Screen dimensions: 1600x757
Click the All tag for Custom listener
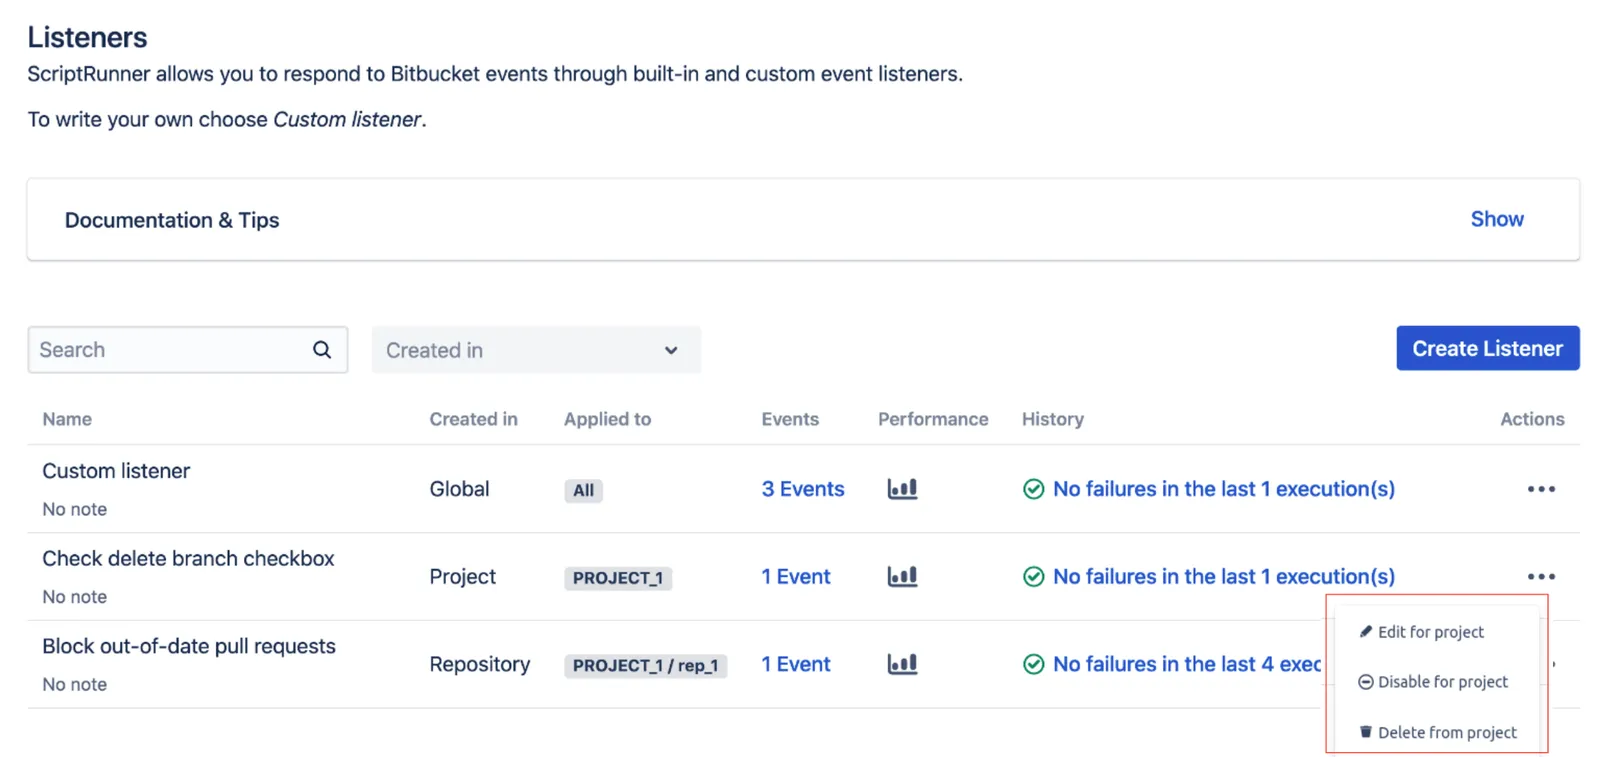583,490
